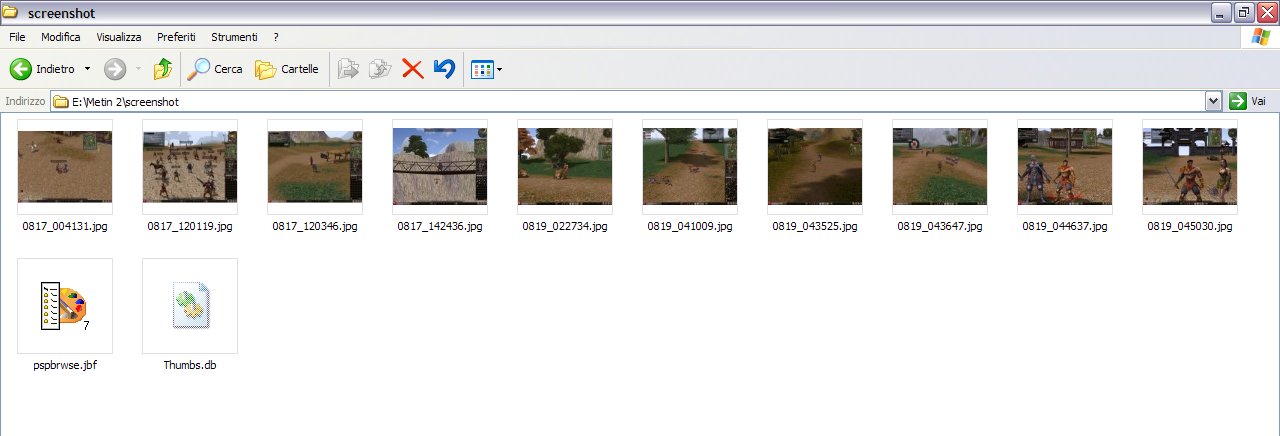This screenshot has height=436, width=1280.
Task: Click the filename text 0817_120346.jpg
Action: (315, 227)
